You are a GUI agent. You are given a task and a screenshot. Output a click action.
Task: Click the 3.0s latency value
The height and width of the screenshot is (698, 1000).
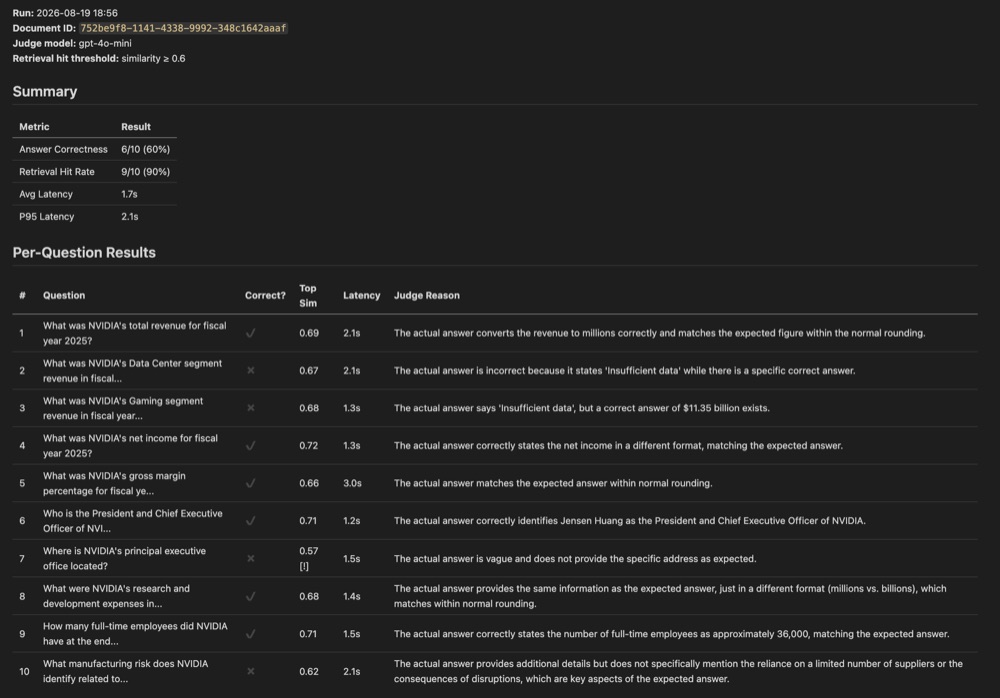[352, 483]
